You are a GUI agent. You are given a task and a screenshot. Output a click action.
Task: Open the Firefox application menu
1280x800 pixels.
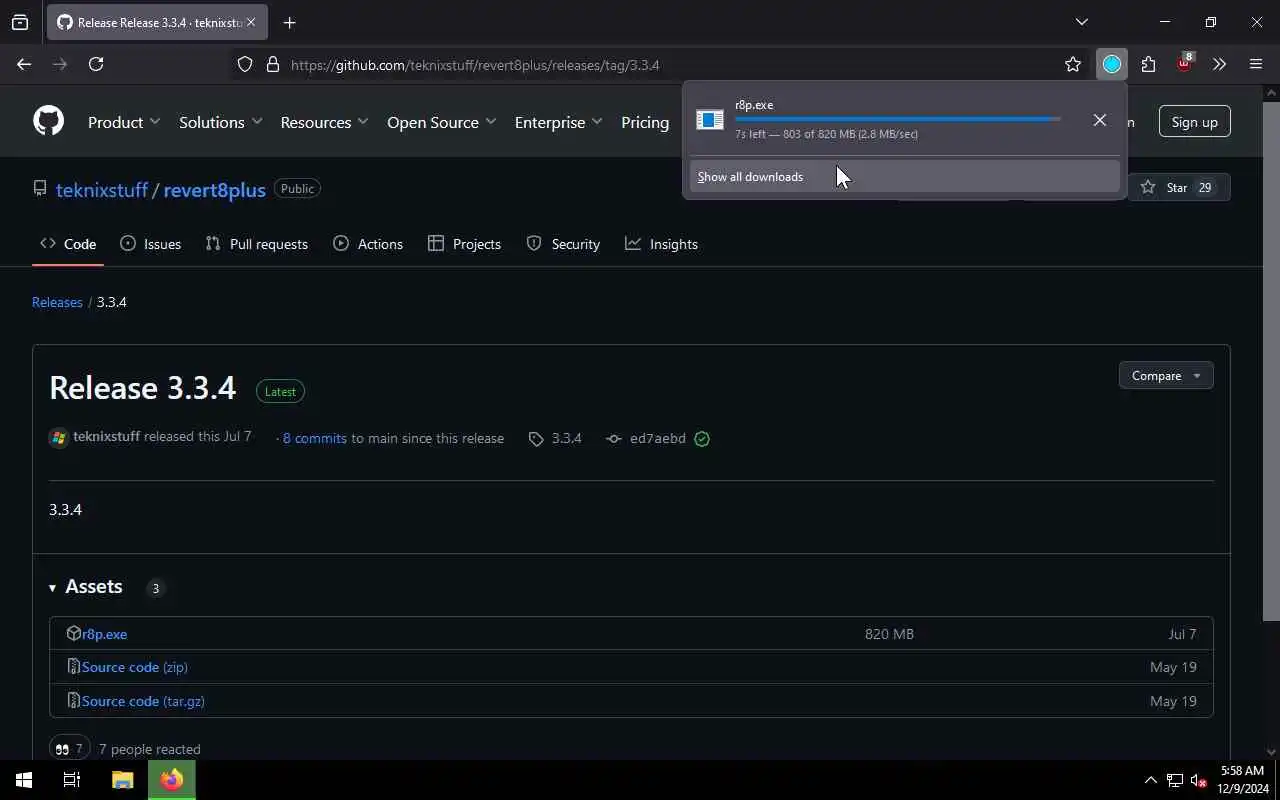(1256, 64)
